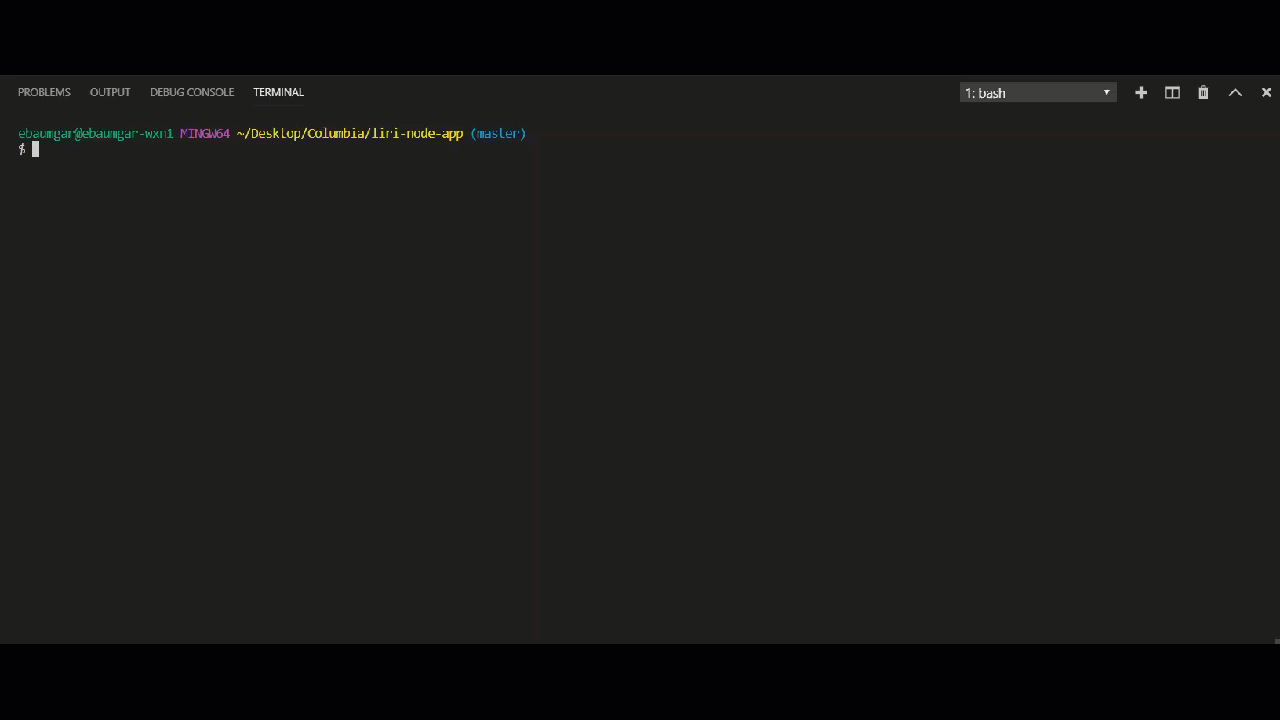Close the terminal panel with X icon
The width and height of the screenshot is (1280, 720).
pyautogui.click(x=1266, y=92)
